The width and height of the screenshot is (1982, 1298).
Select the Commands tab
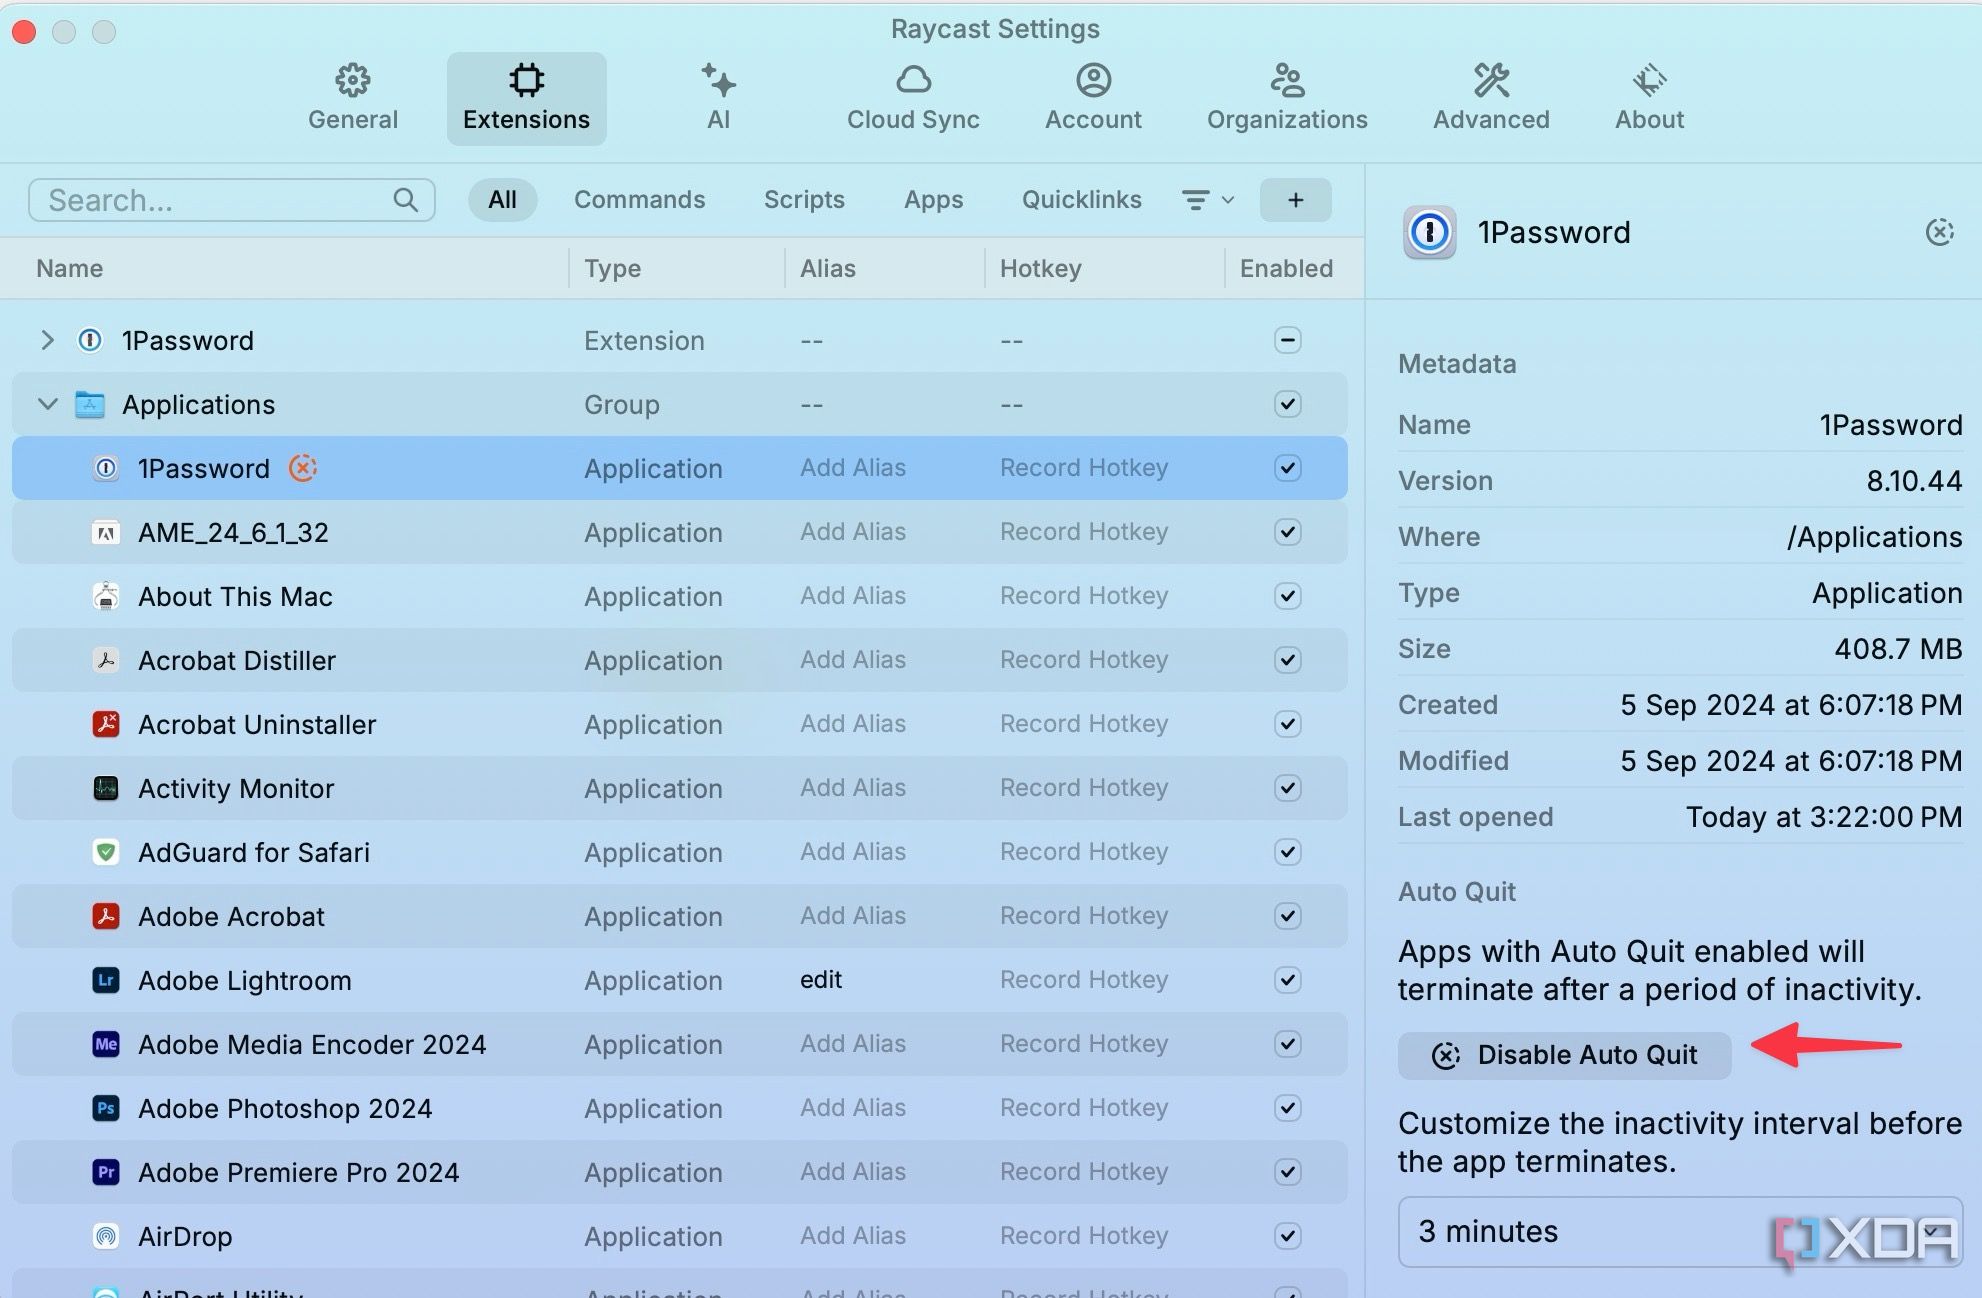point(639,198)
